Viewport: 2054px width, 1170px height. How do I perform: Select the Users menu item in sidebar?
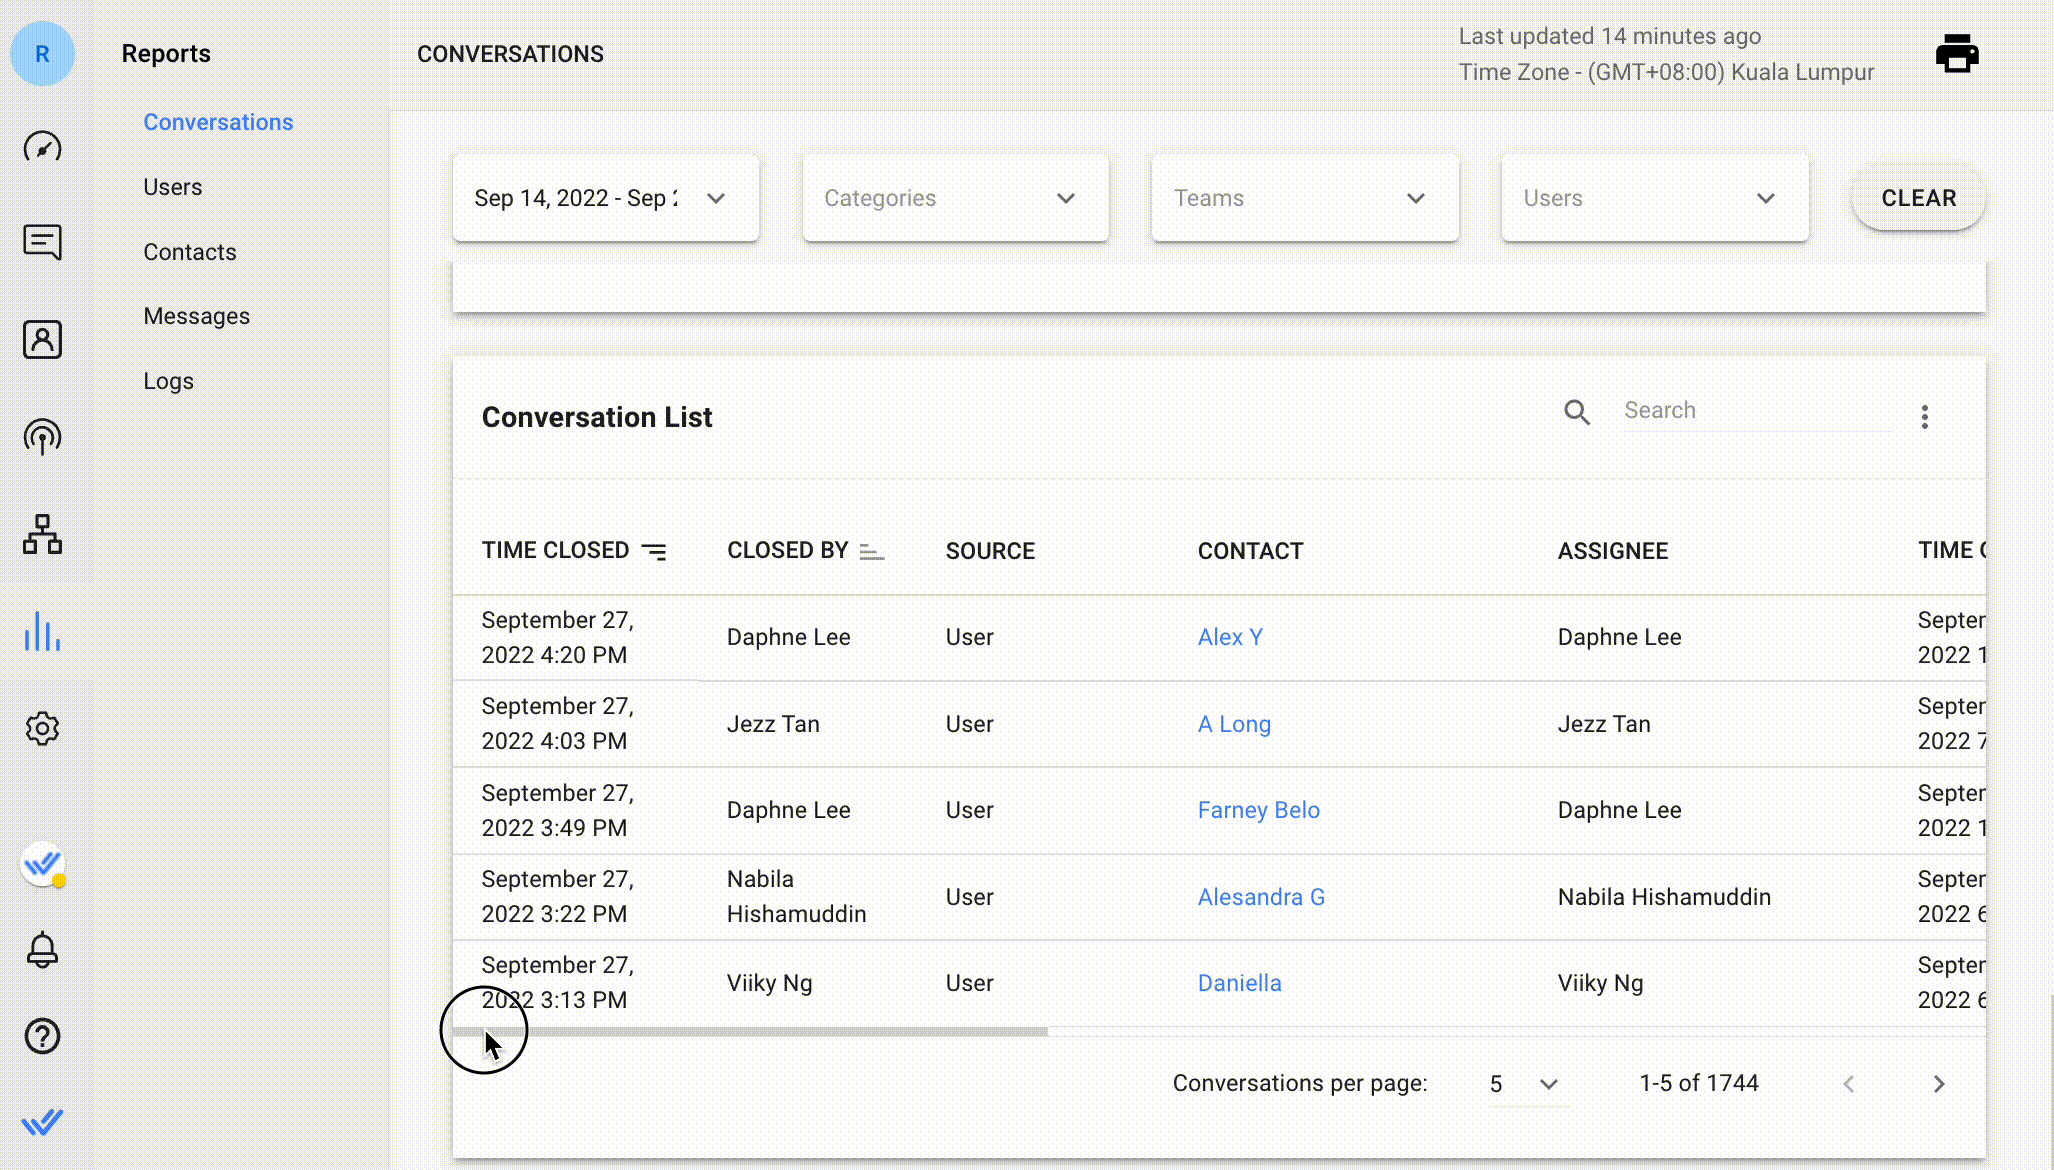(x=172, y=186)
